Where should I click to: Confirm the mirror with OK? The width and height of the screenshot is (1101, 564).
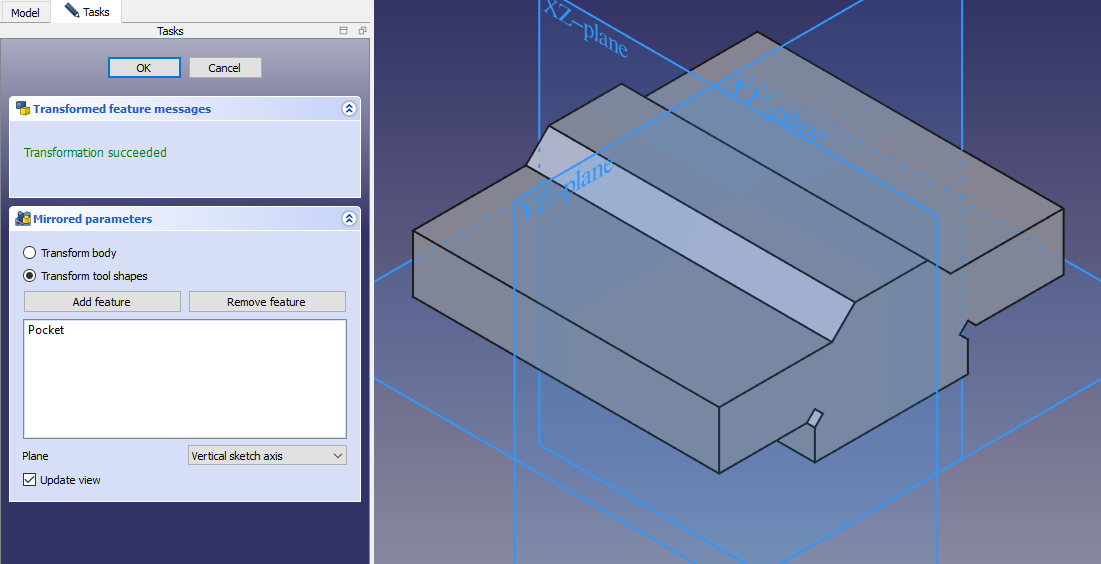[144, 68]
